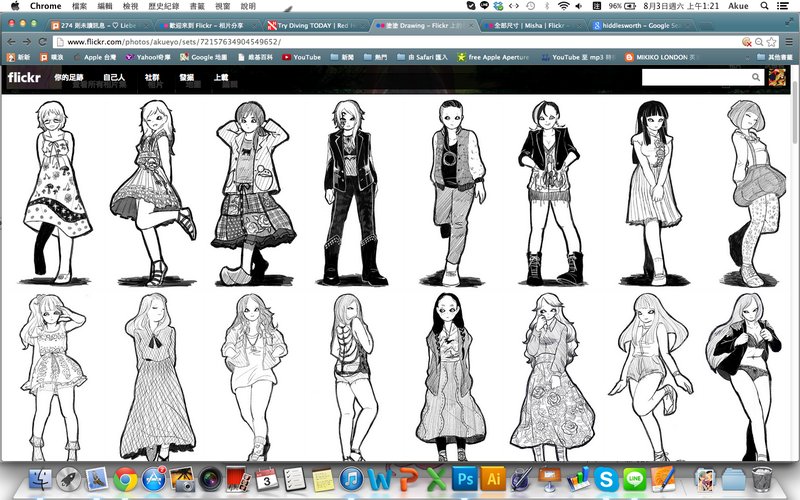
Task: Open the MIKIKO LONDON bookmark
Action: pos(660,57)
